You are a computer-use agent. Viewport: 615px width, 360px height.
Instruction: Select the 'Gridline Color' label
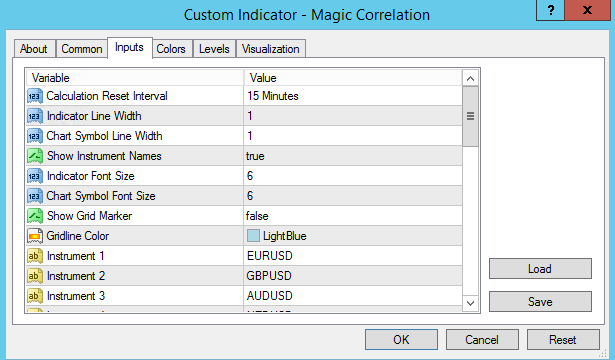(78, 236)
